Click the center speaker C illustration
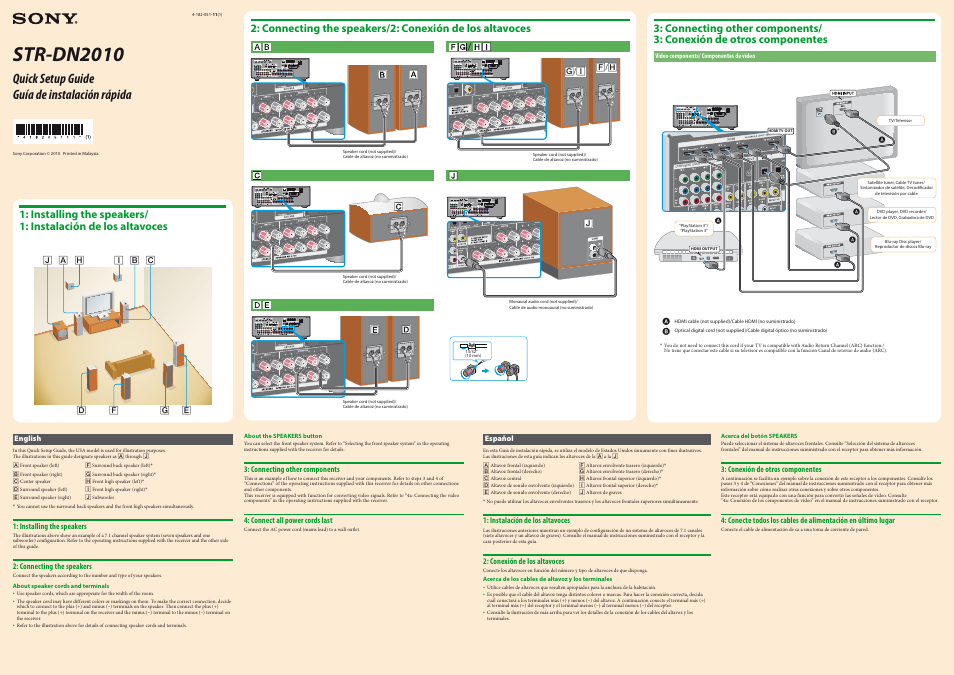Viewport: 954px width, 675px height. click(x=386, y=219)
